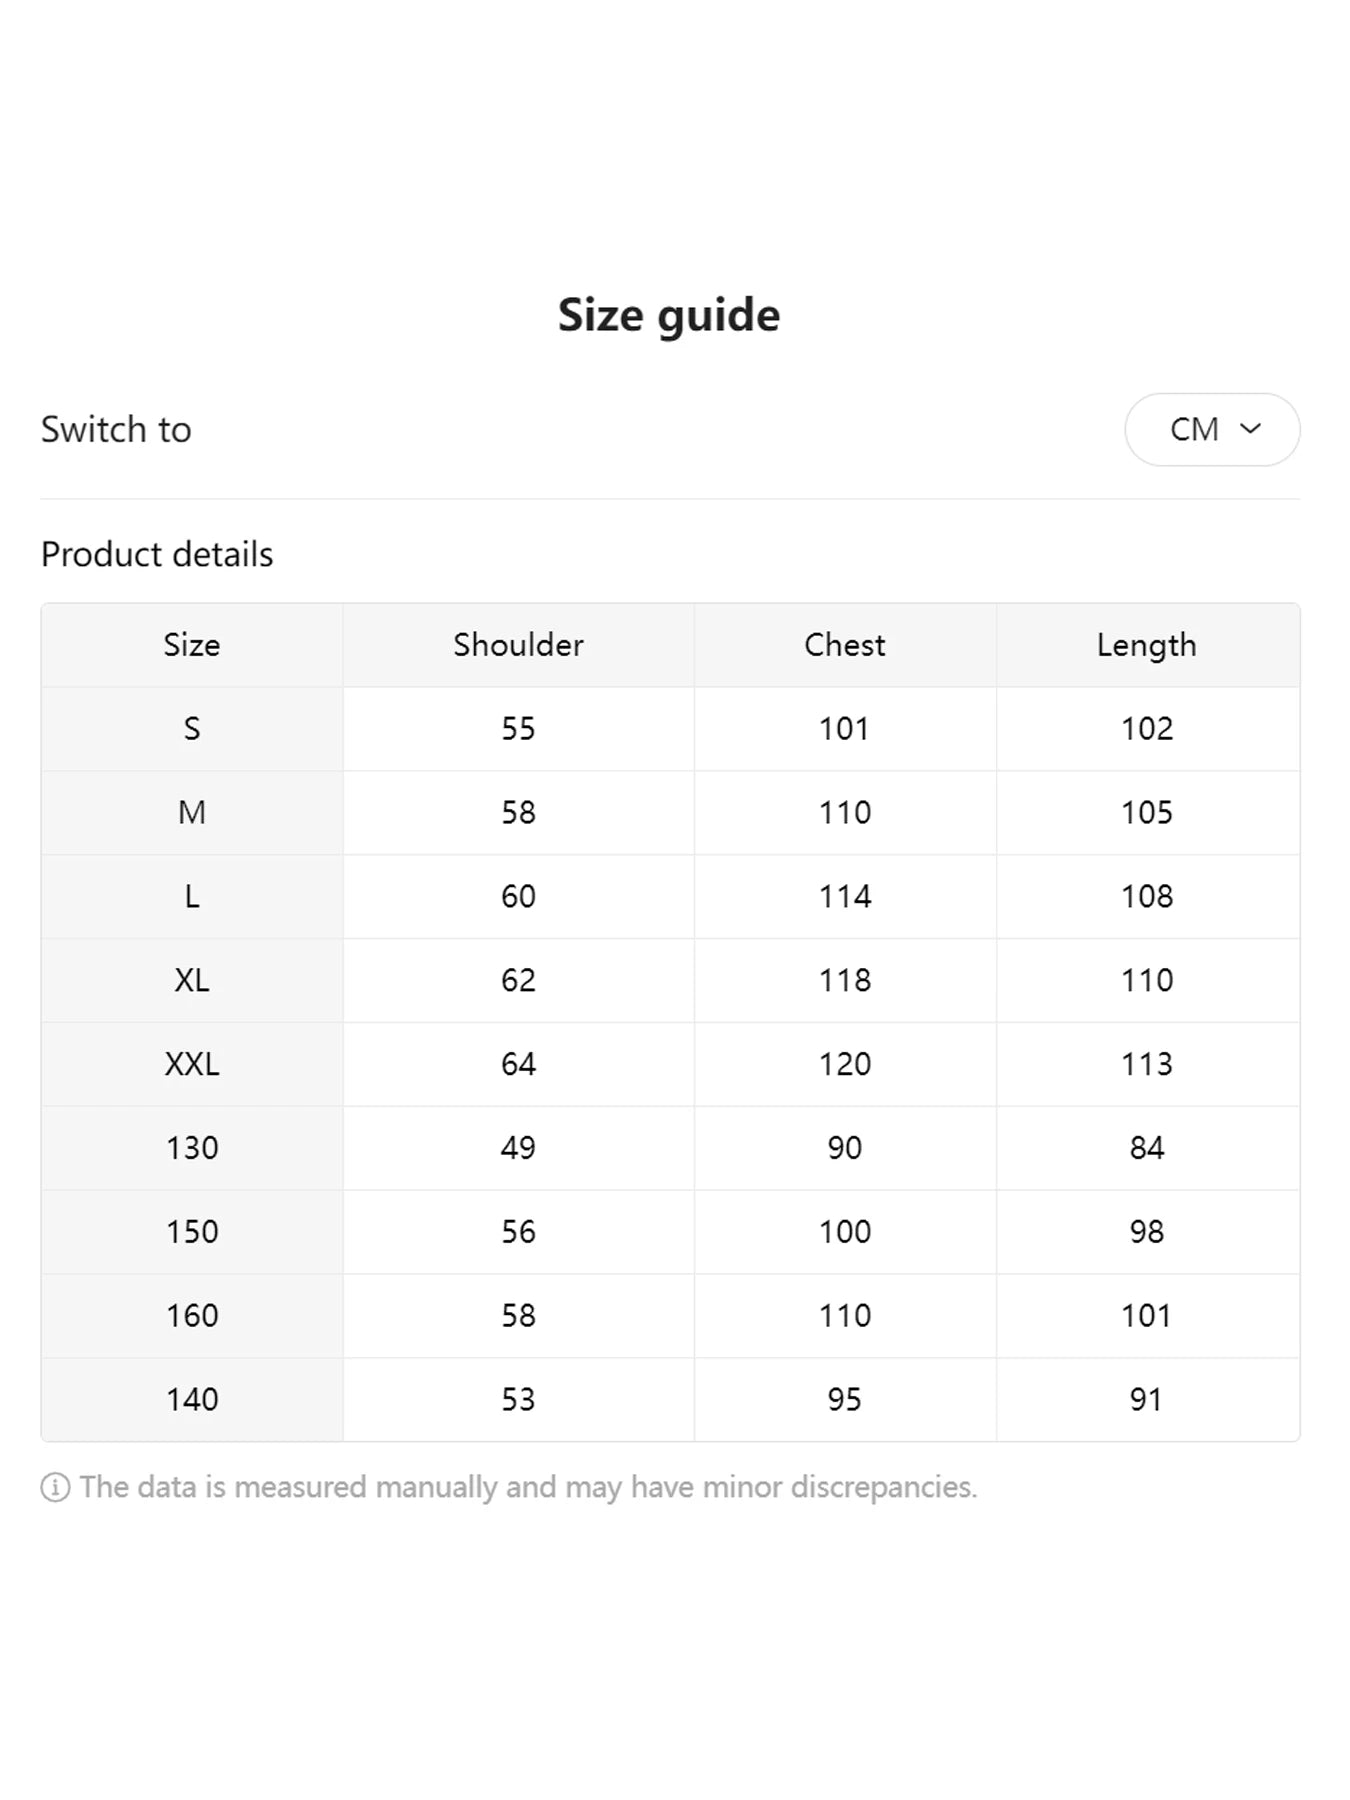Open the CM unit dropdown
This screenshot has height=1800, width=1350.
(x=1211, y=429)
